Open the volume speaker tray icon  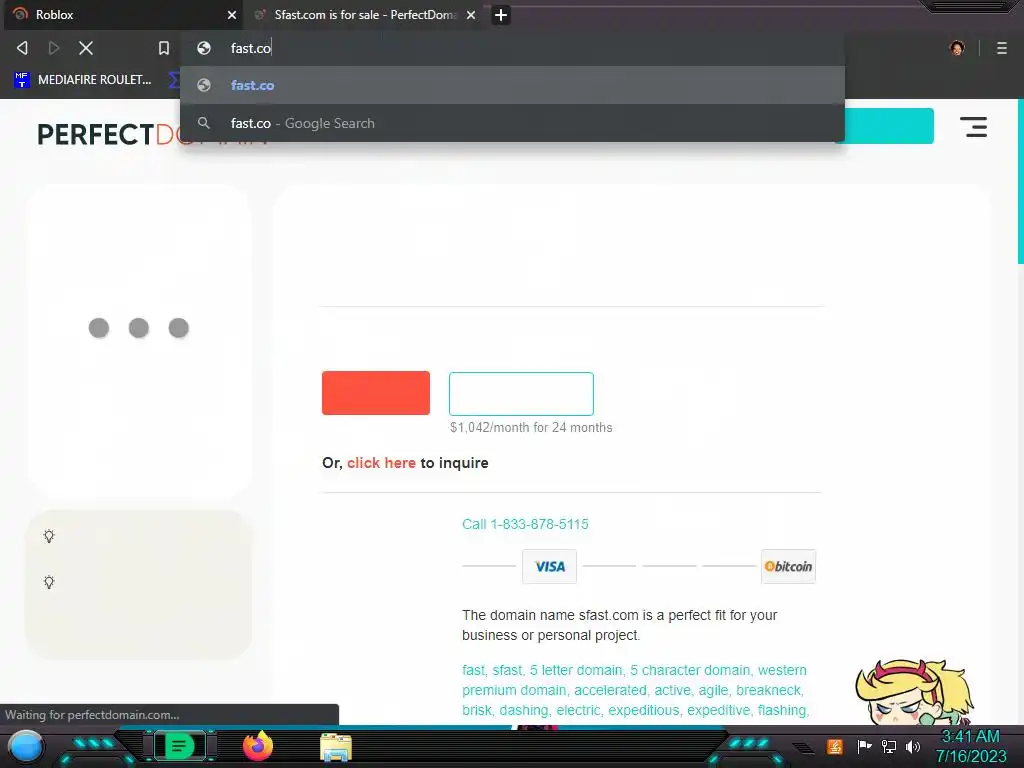[x=912, y=746]
